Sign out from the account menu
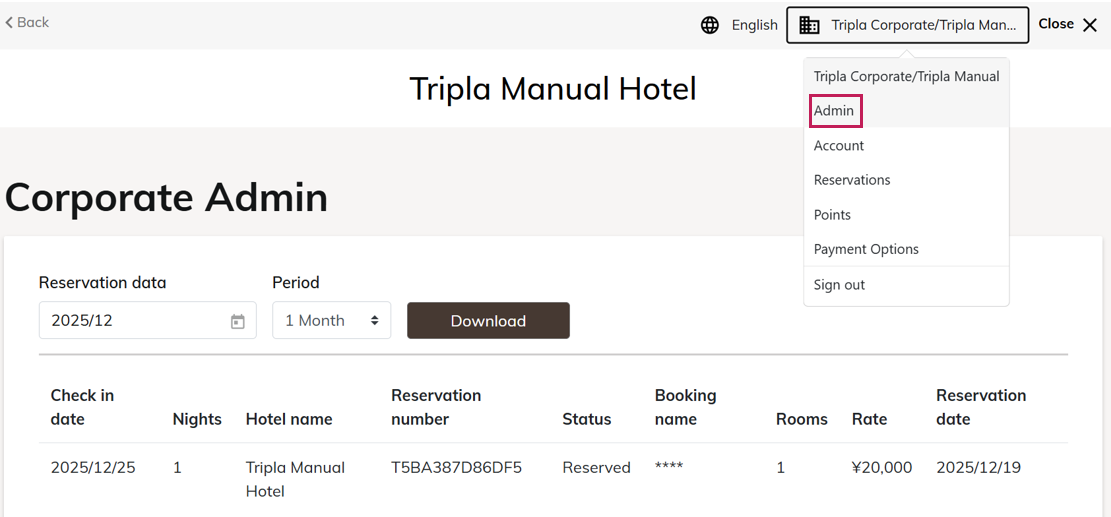Image resolution: width=1111 pixels, height=517 pixels. pos(839,285)
